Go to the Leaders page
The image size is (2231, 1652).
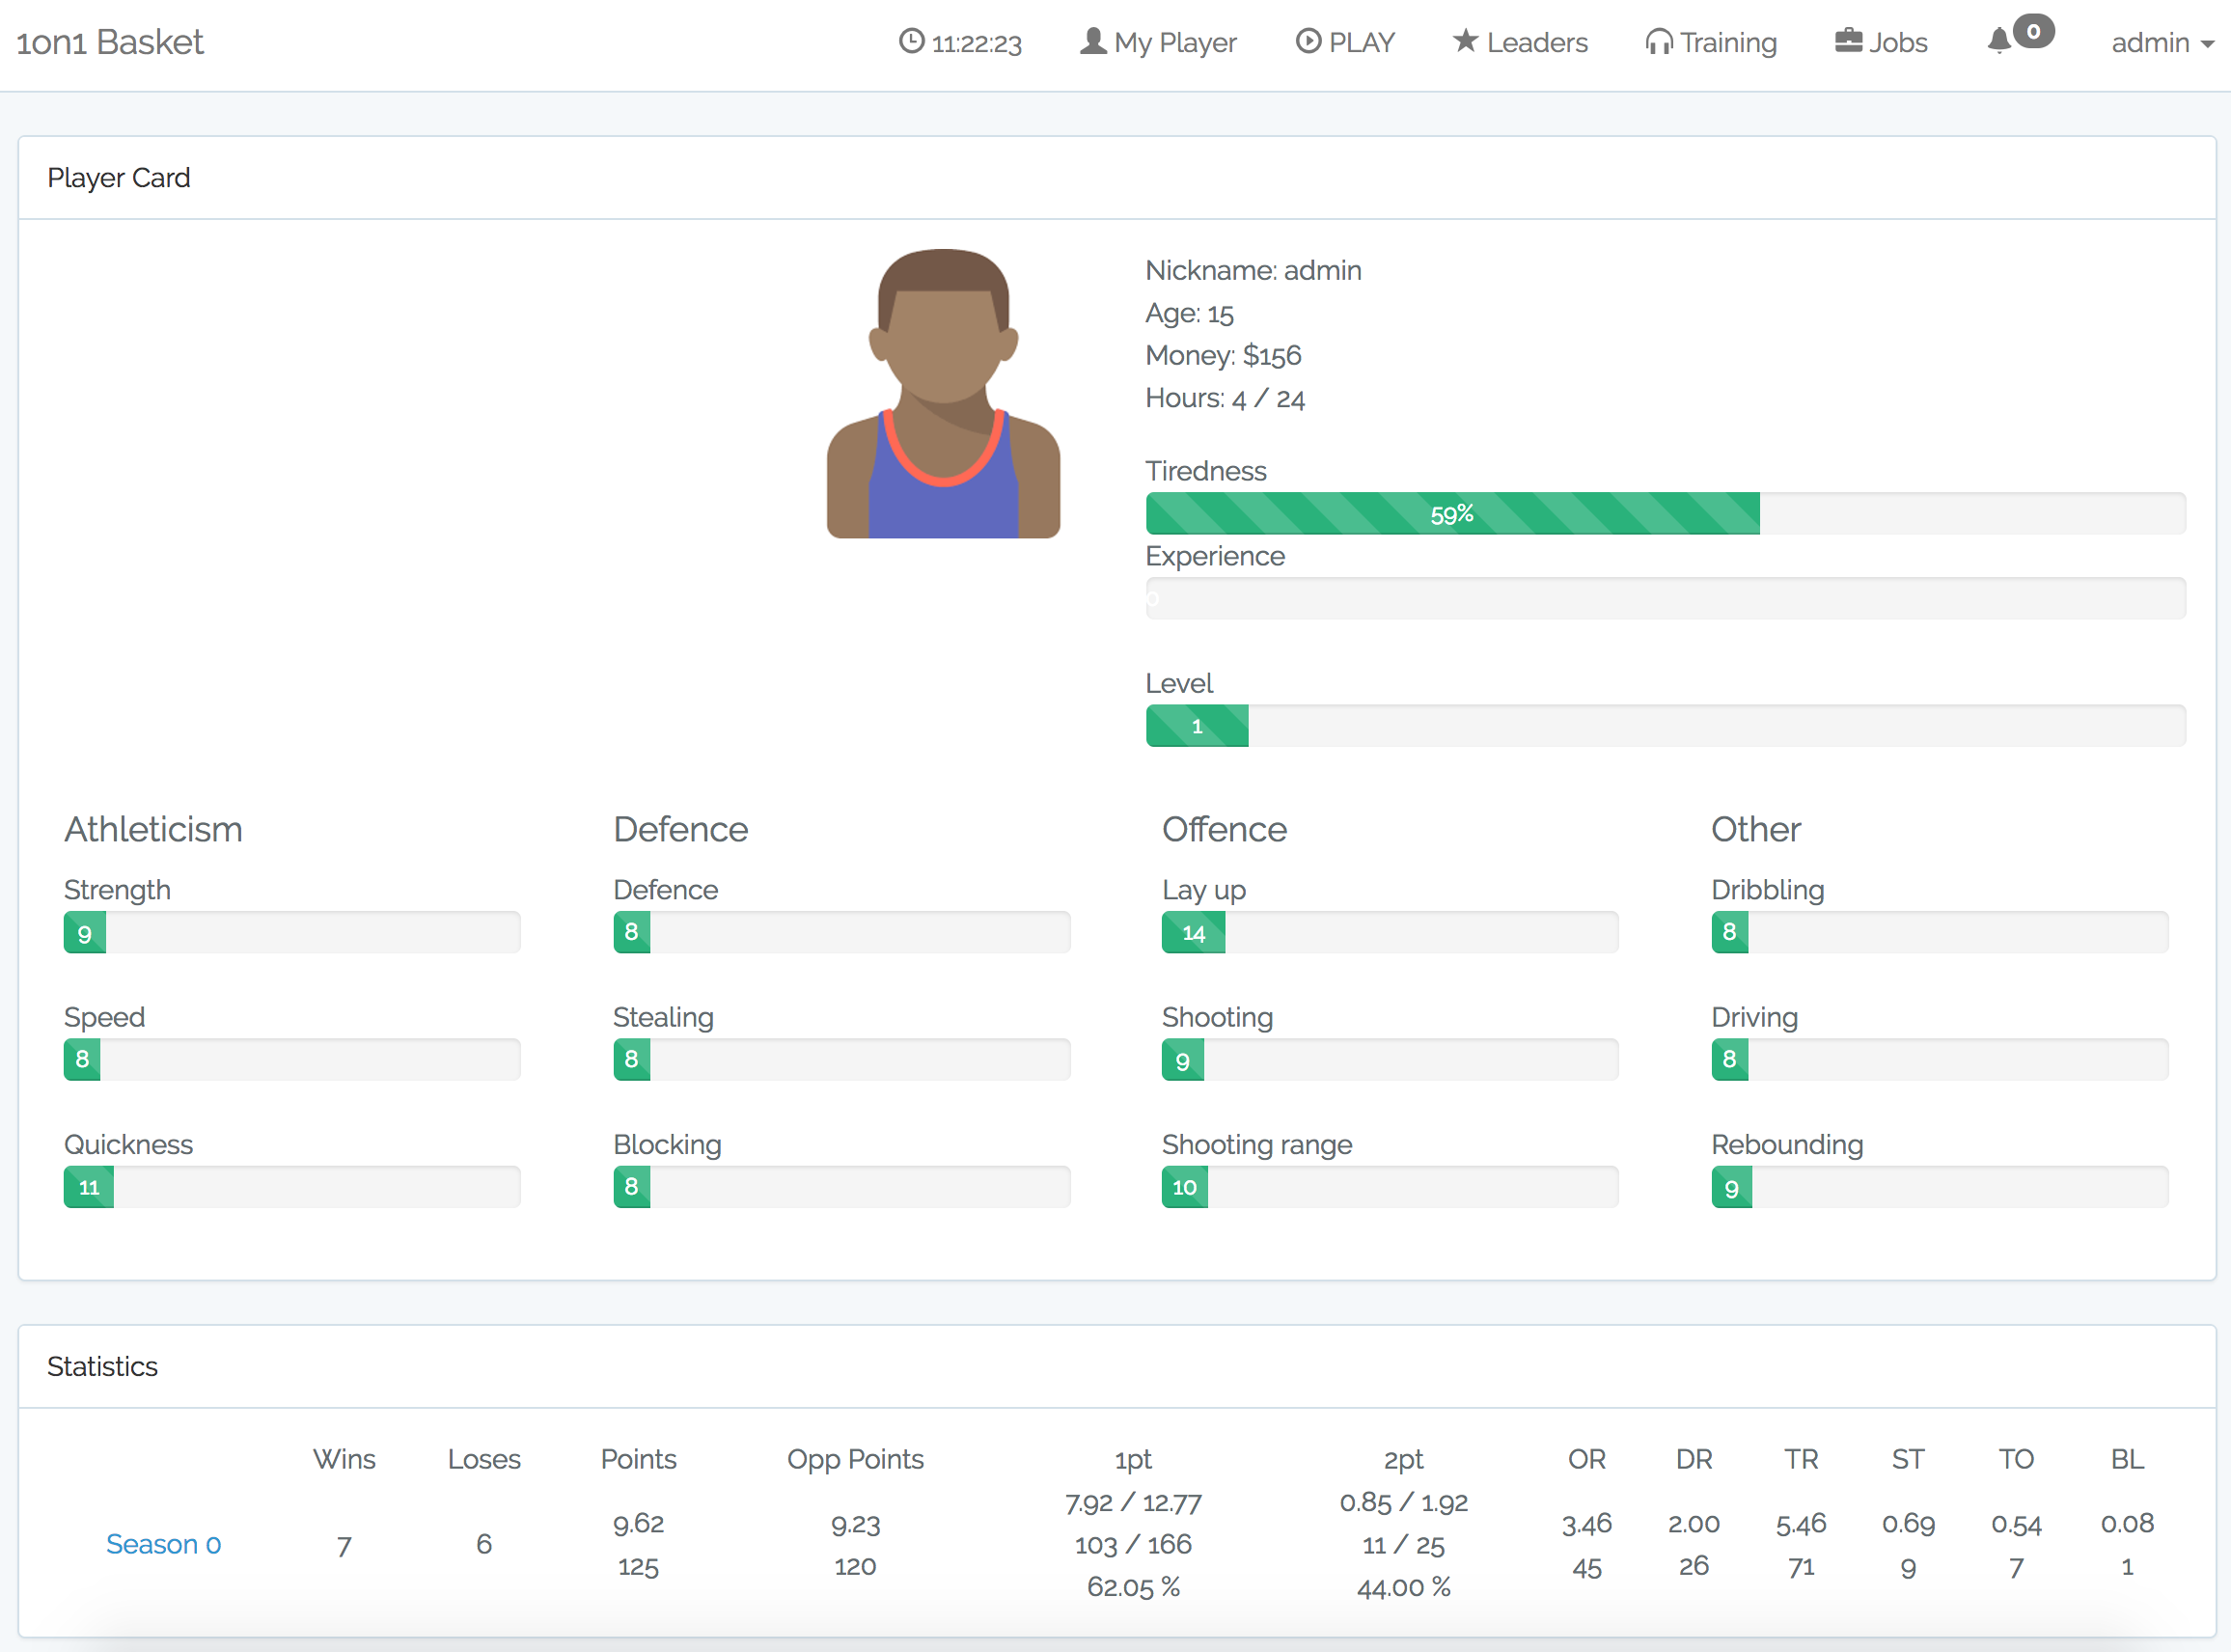click(x=1536, y=43)
